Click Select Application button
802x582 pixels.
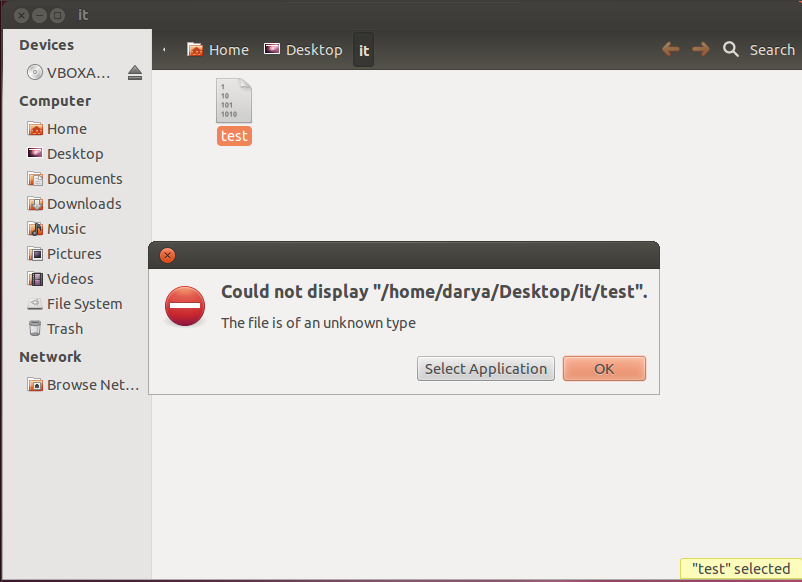pos(485,369)
